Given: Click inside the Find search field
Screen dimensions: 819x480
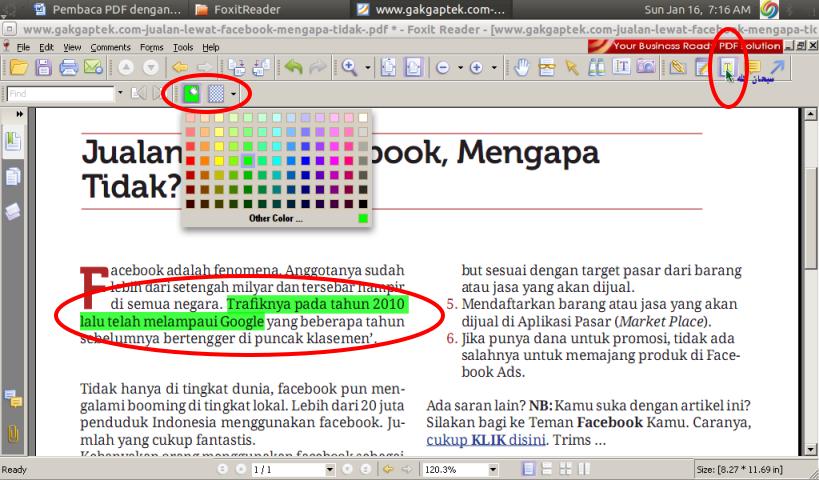Looking at the screenshot, I should tap(61, 93).
